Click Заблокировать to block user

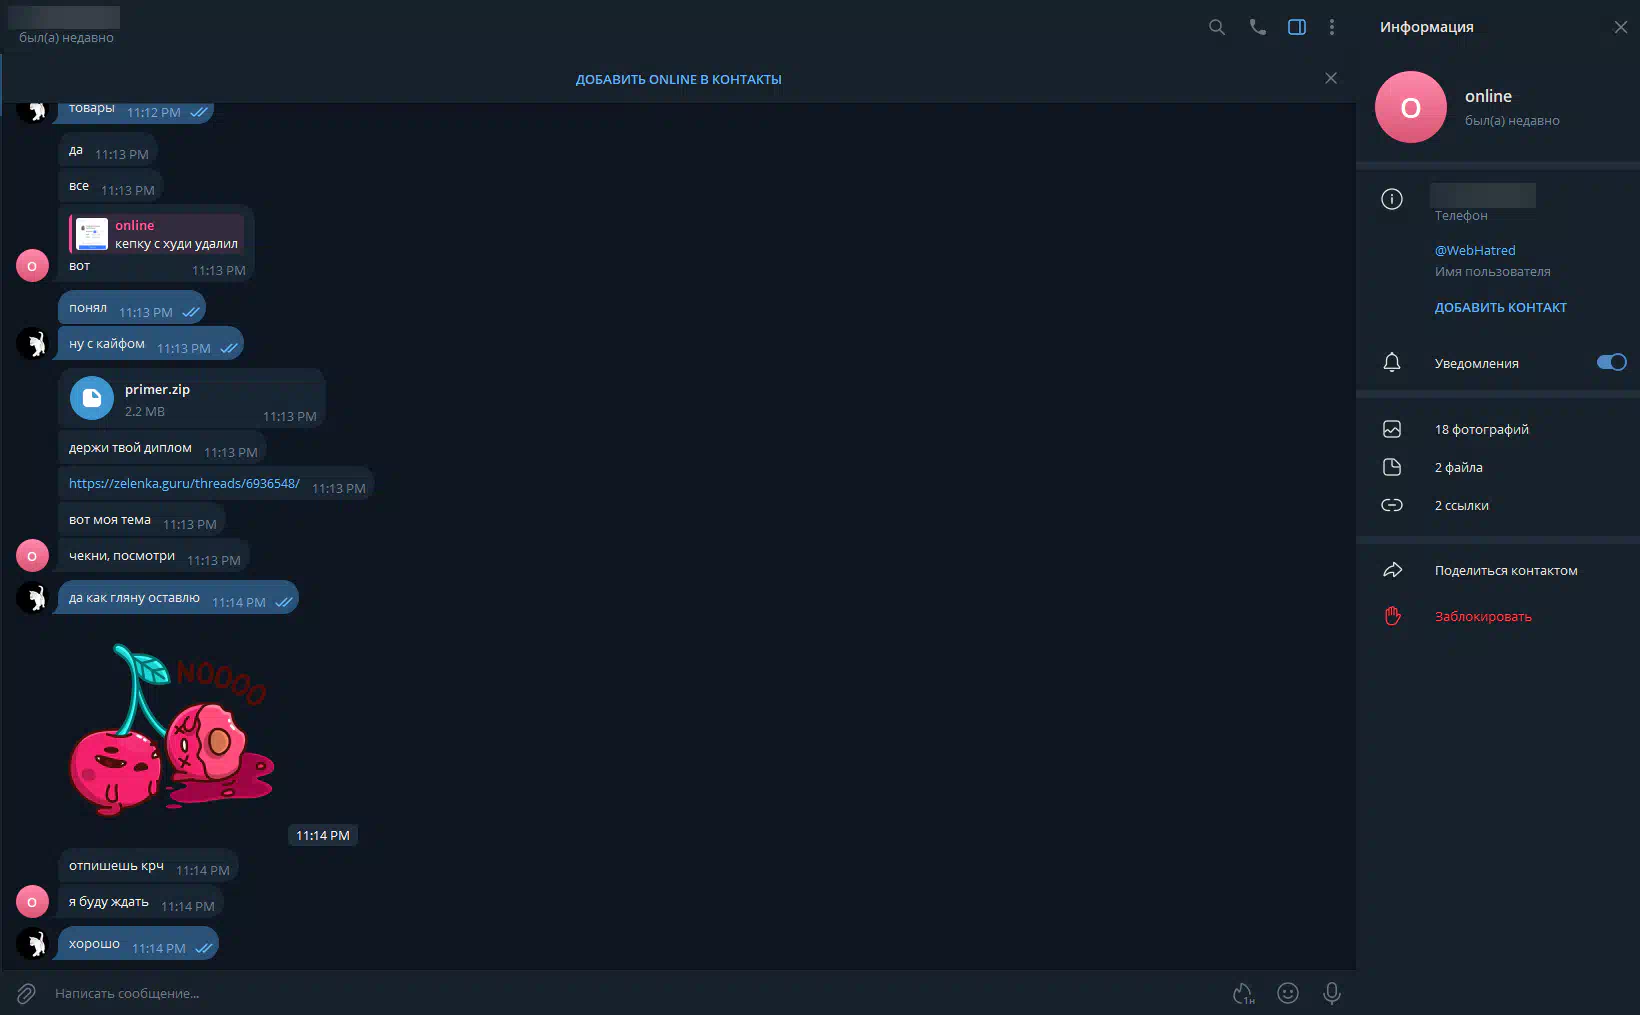tap(1483, 616)
